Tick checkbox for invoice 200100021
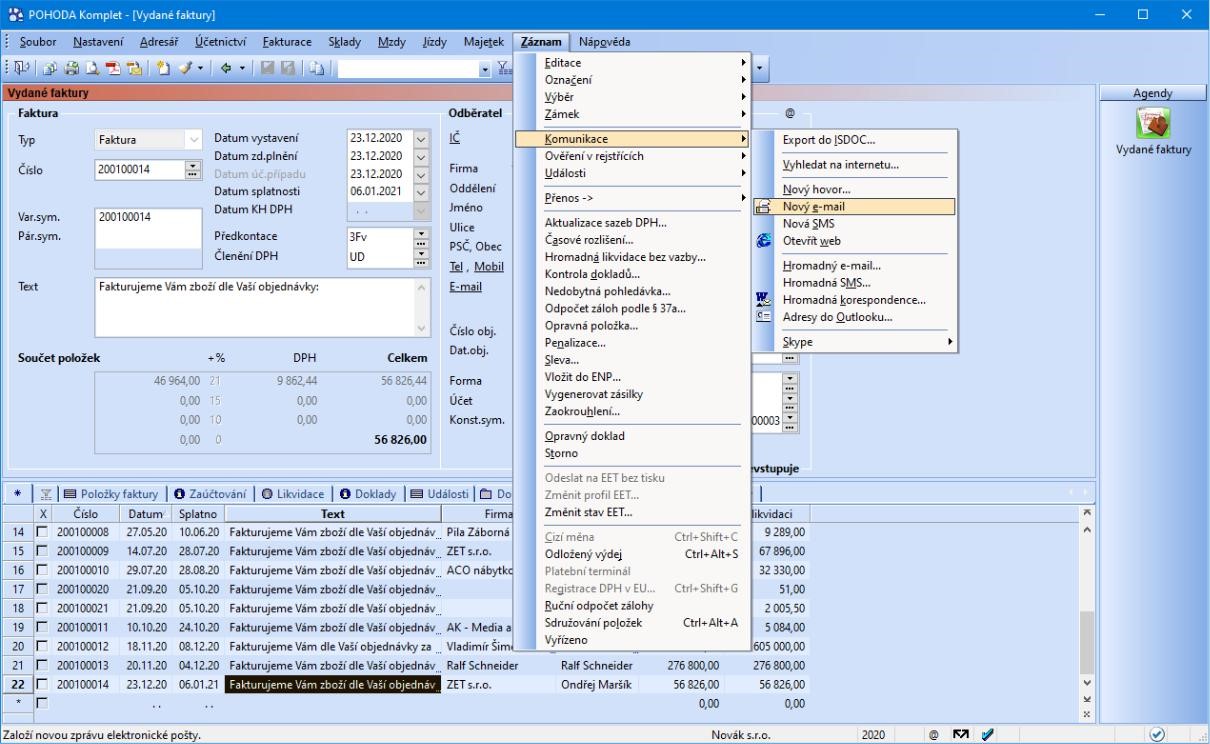 coord(44,608)
